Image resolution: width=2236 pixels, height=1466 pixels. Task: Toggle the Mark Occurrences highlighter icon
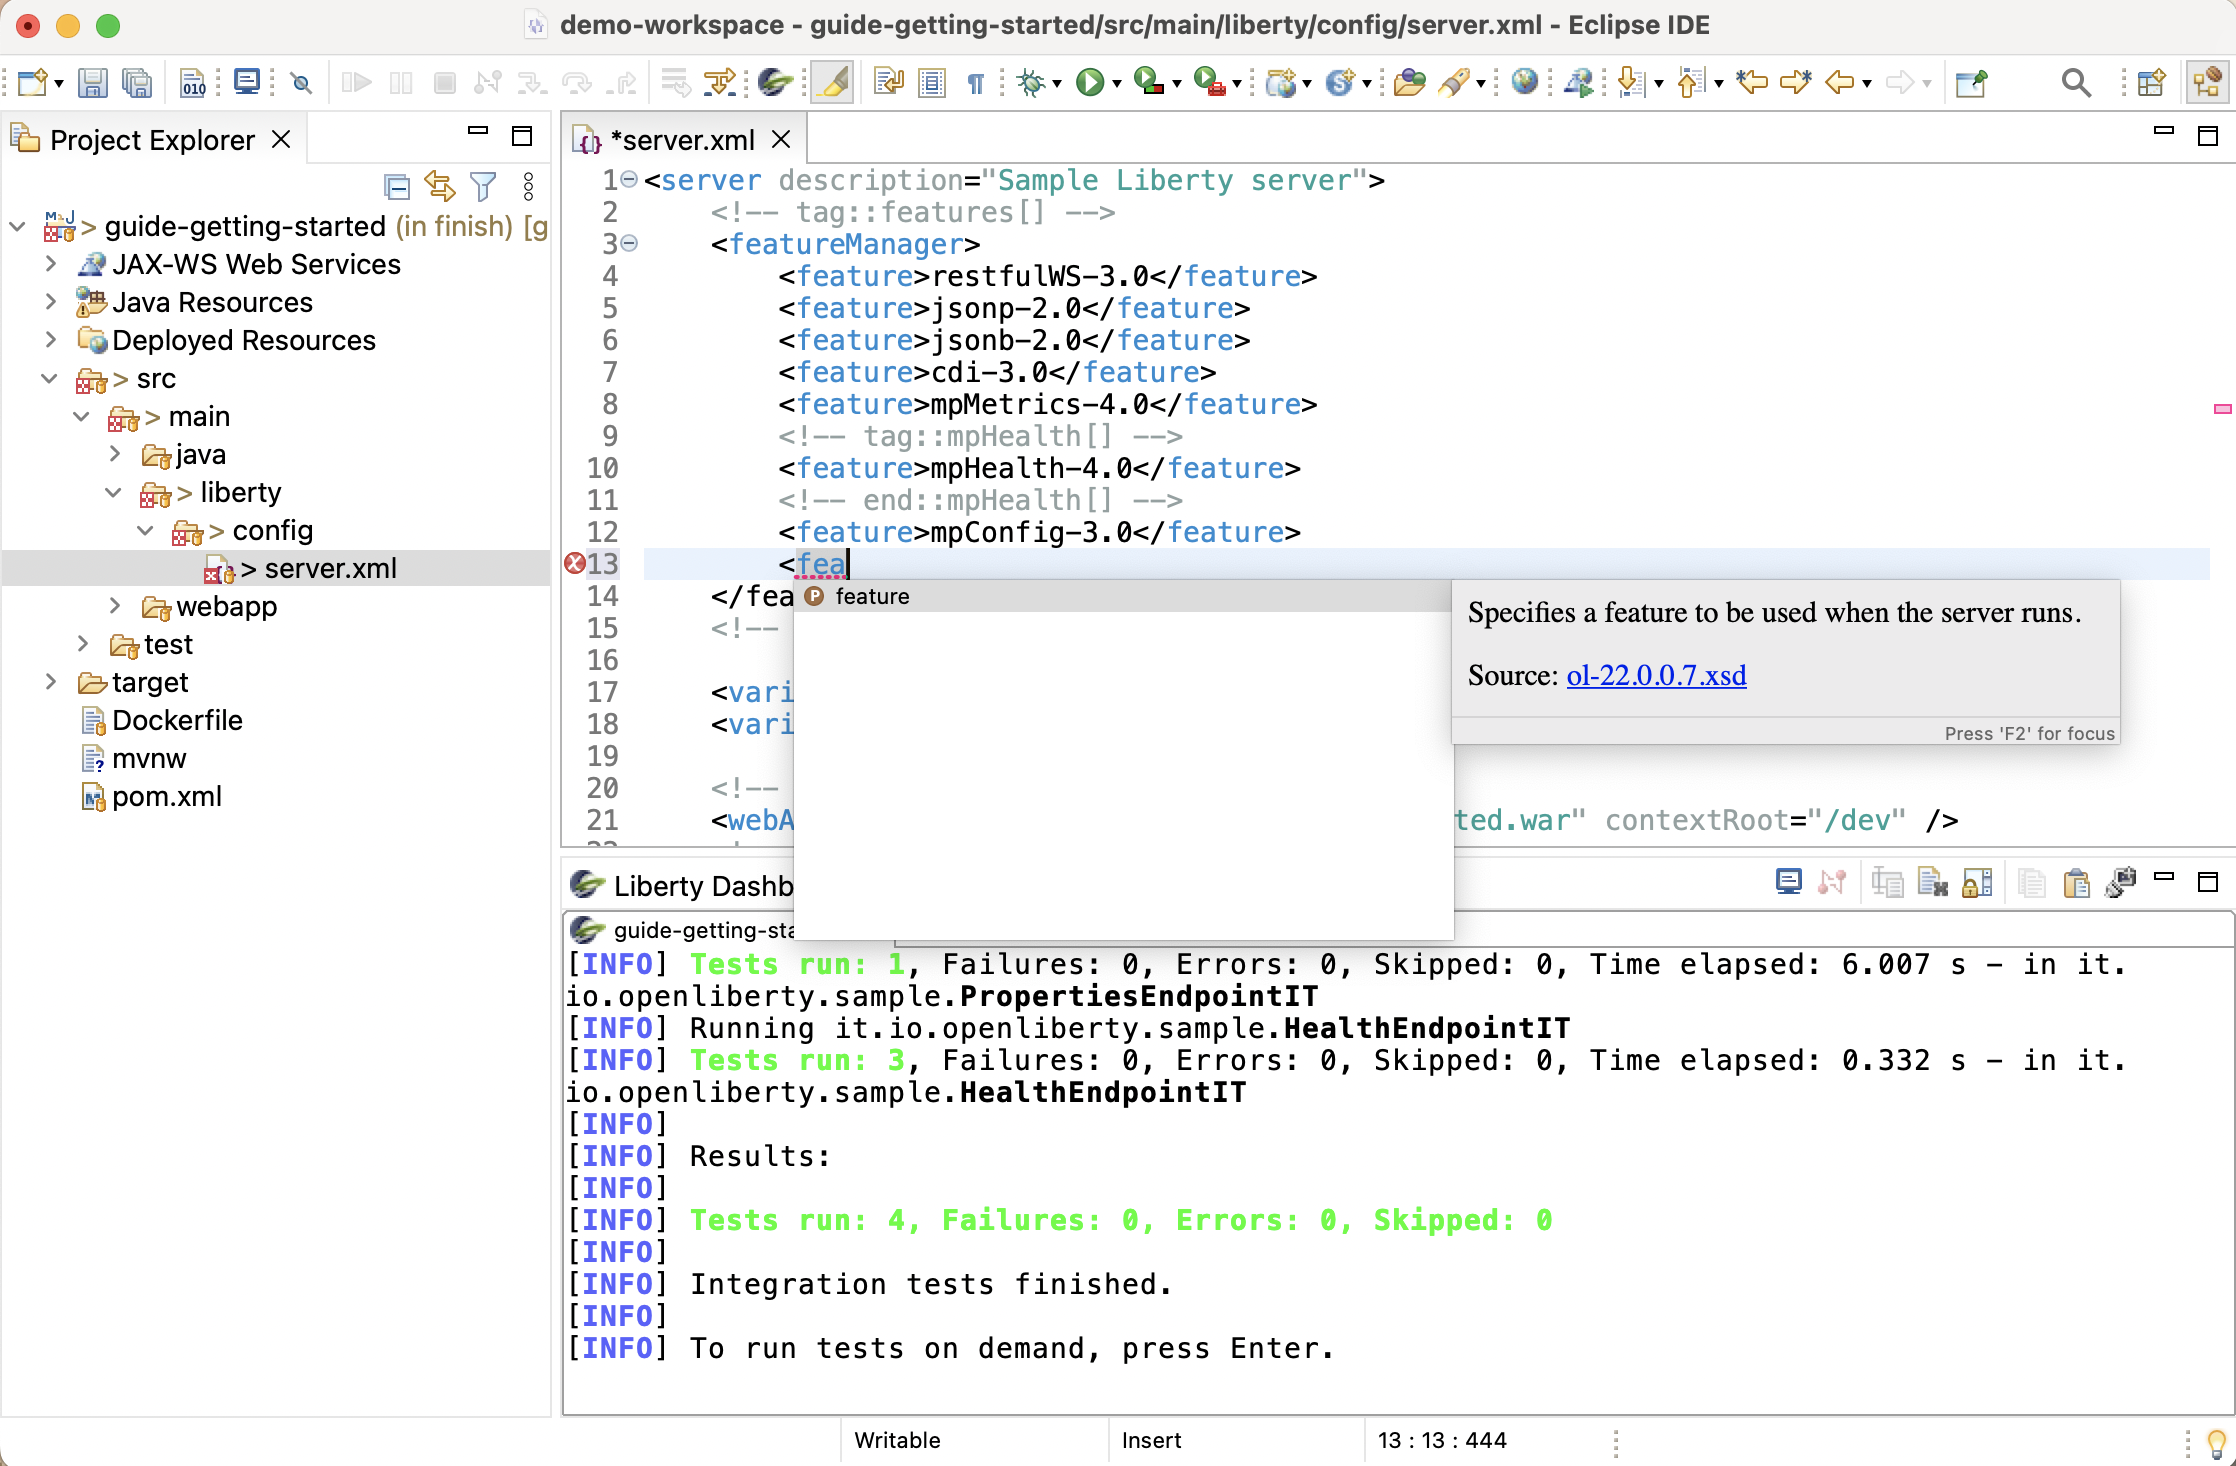pos(832,82)
